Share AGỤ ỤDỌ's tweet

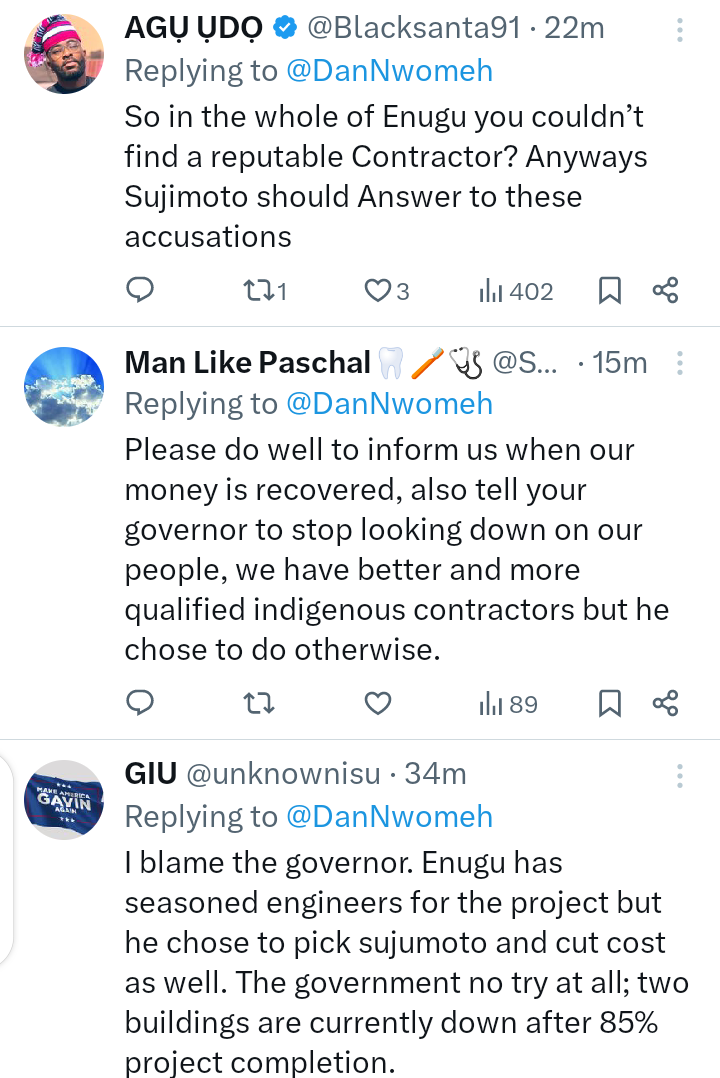666,290
